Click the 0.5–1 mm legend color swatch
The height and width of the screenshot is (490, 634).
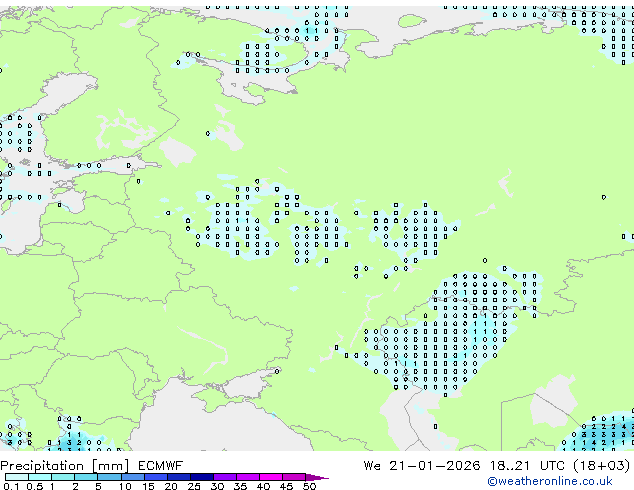tap(40, 477)
